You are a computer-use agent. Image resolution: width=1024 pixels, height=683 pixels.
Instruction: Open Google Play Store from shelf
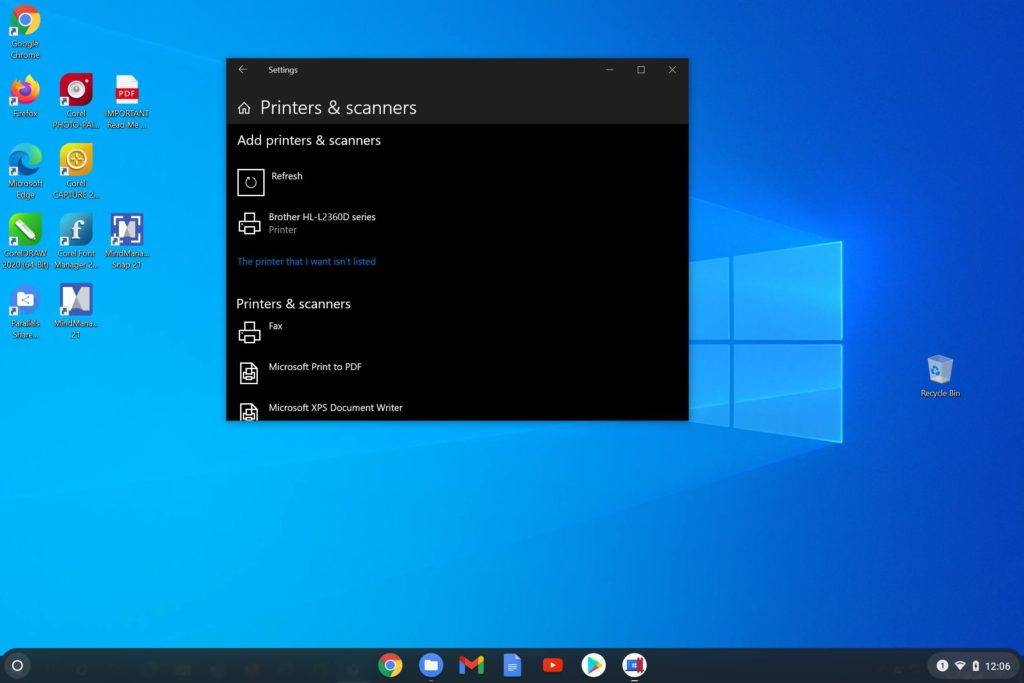(x=593, y=665)
